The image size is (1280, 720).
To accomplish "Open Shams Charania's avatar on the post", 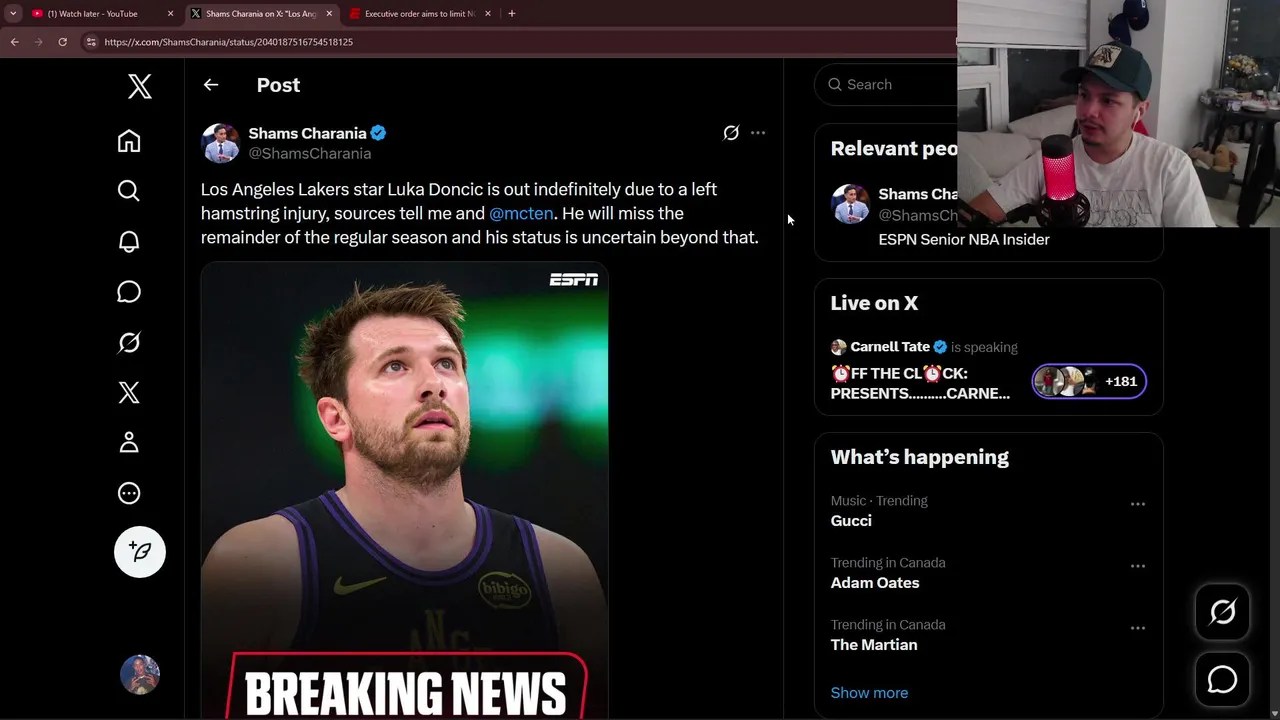I will [x=220, y=143].
